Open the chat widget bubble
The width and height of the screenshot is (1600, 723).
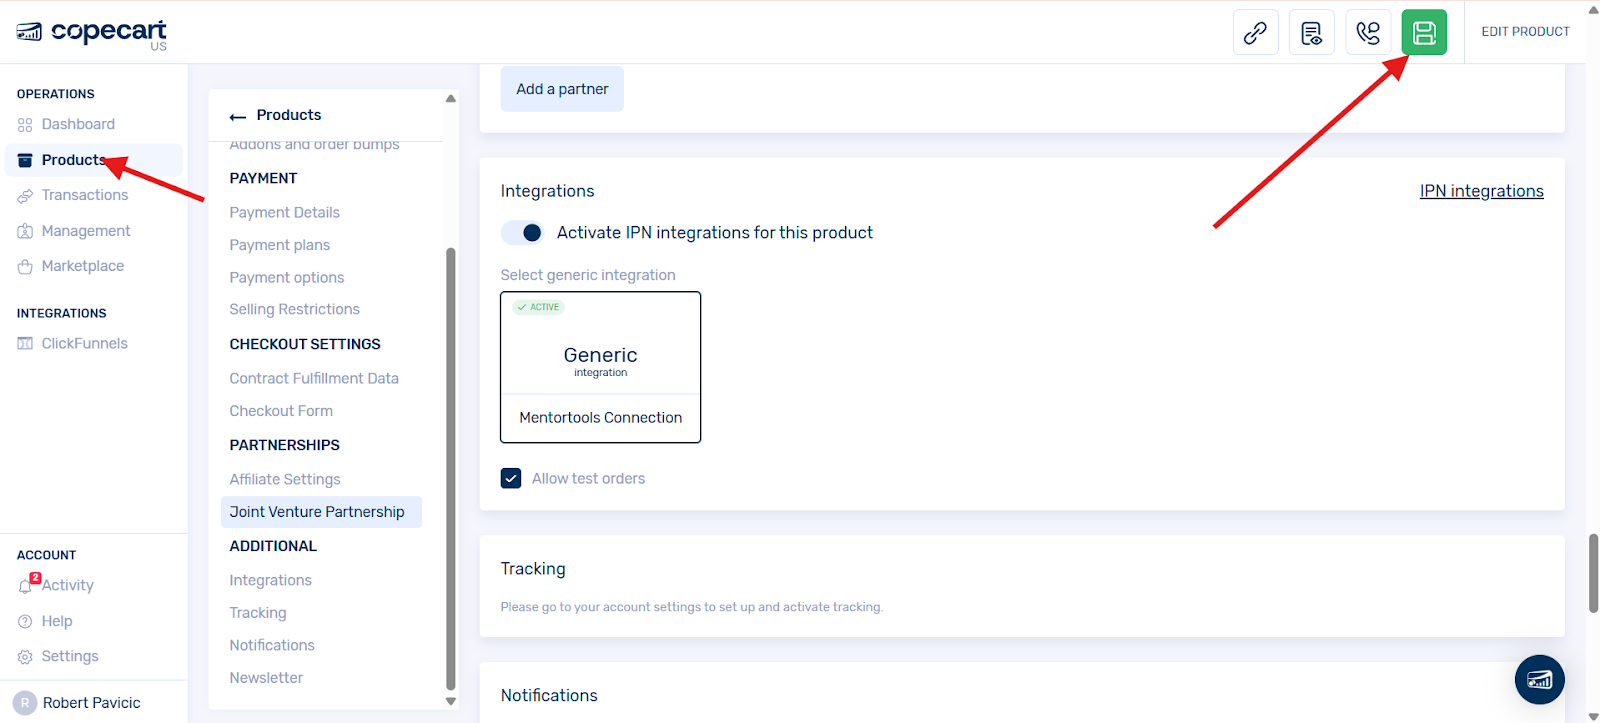pos(1540,680)
